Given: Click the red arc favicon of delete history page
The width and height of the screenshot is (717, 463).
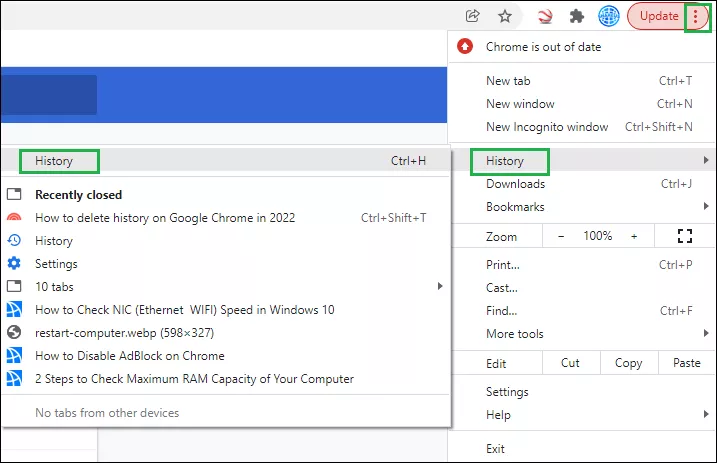Looking at the screenshot, I should 14,217.
